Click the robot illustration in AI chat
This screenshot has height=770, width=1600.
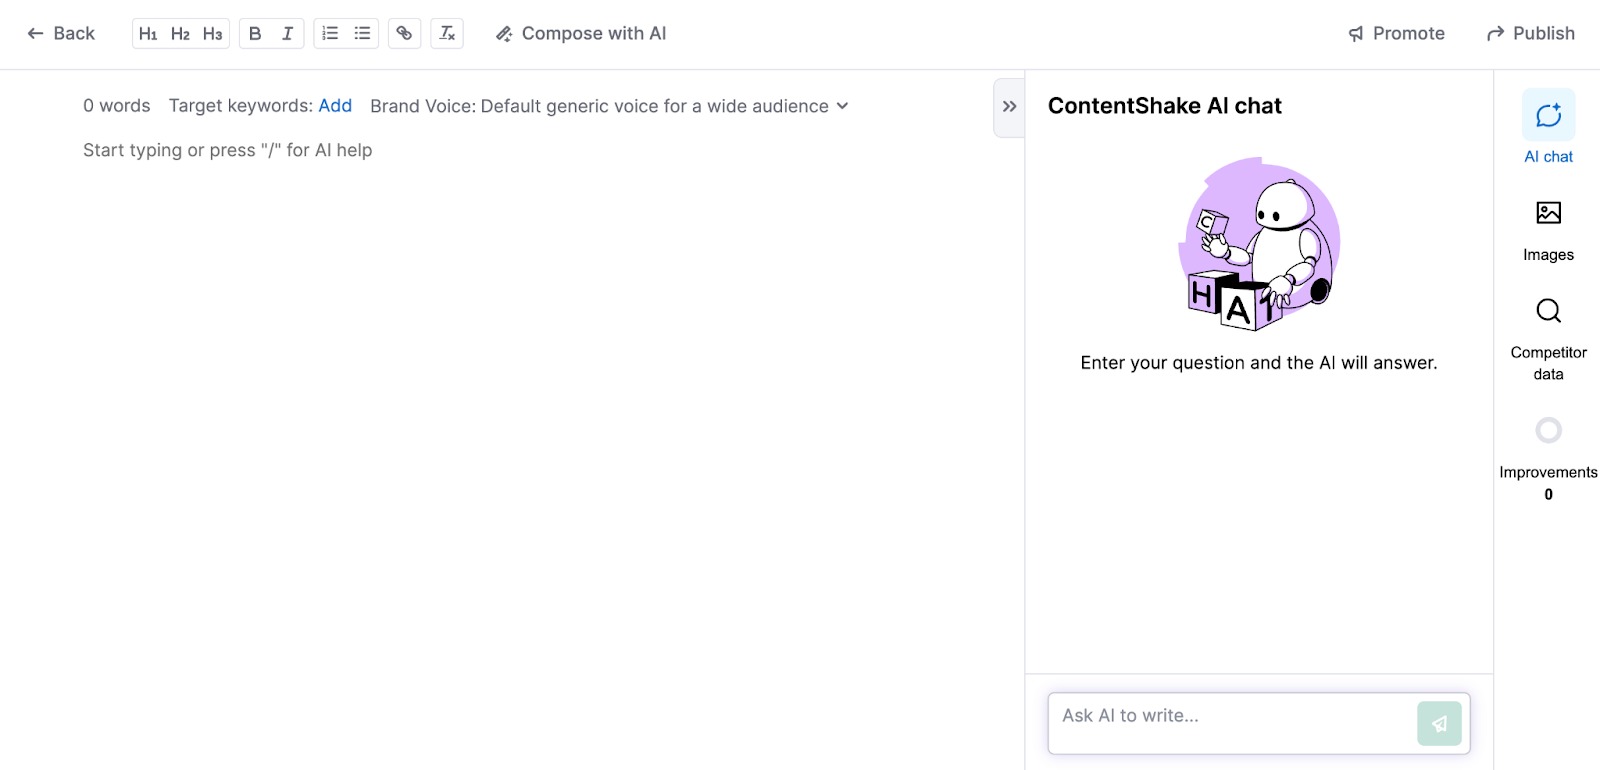click(x=1259, y=244)
